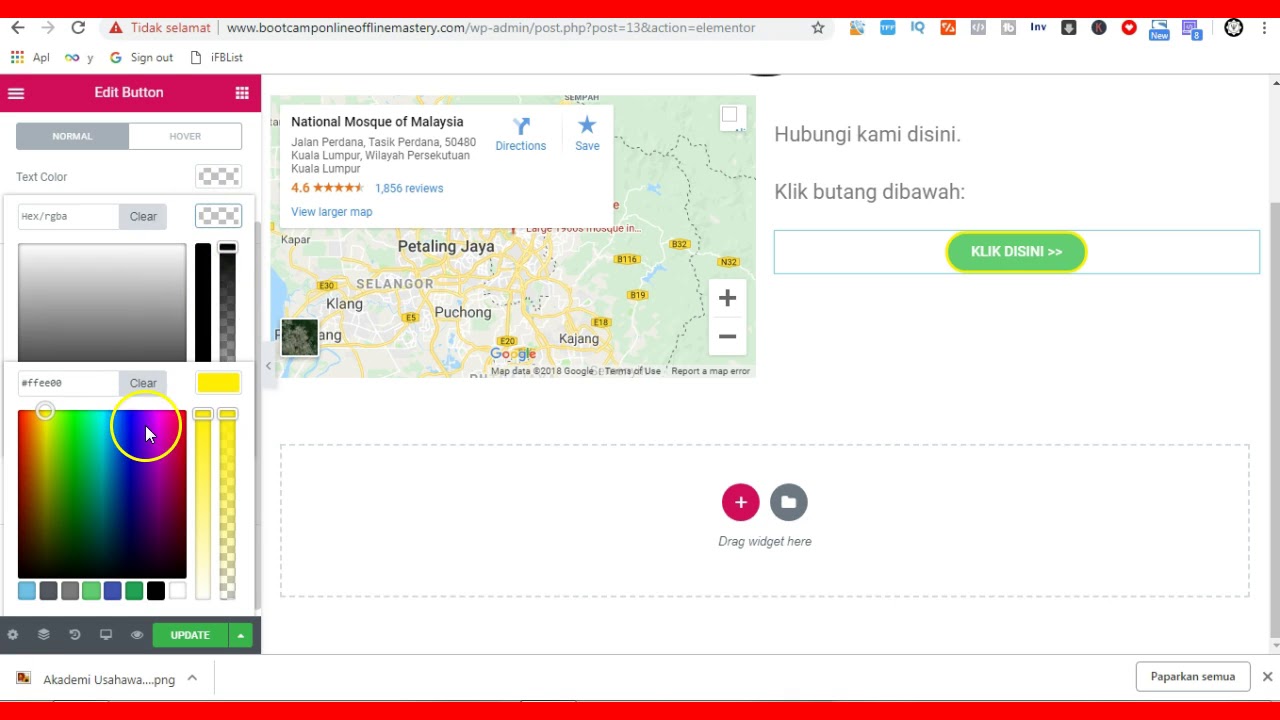Click the Text Color swatch
1280x720 pixels.
click(x=219, y=177)
